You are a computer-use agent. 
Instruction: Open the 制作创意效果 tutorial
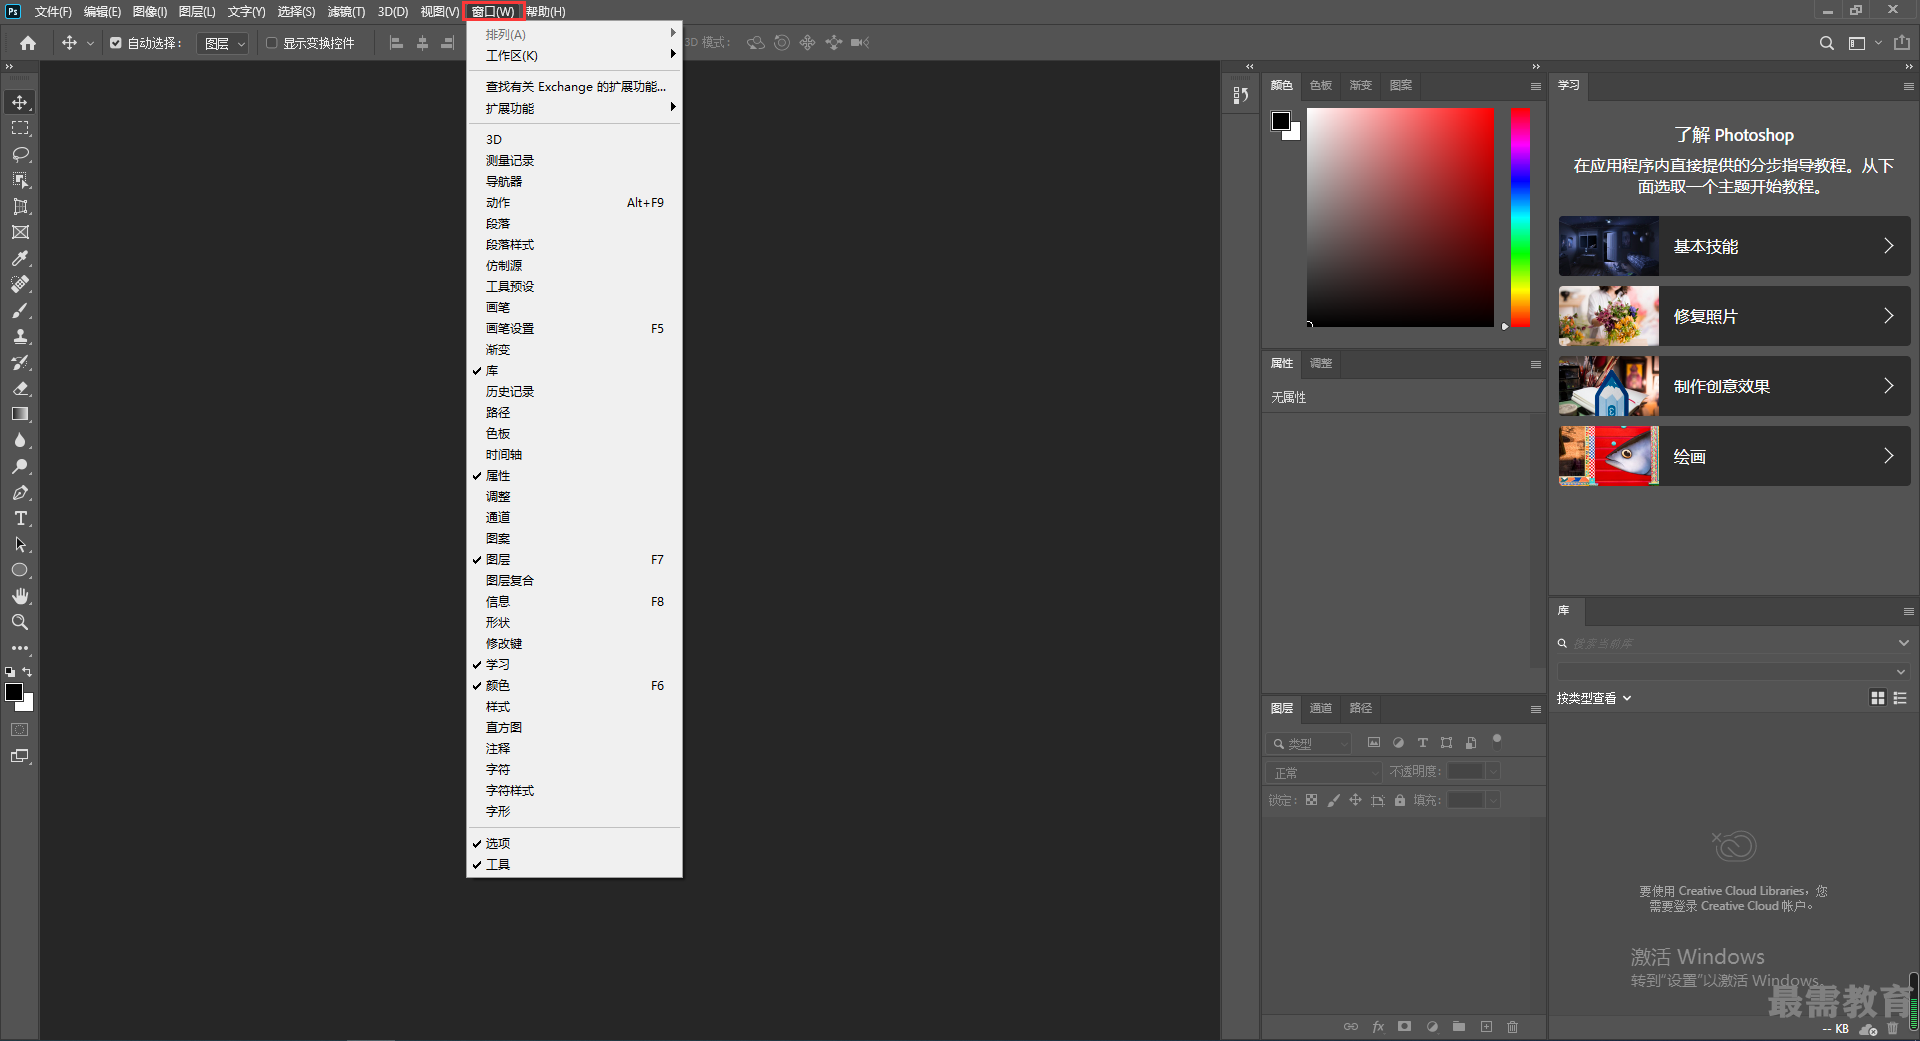1734,386
